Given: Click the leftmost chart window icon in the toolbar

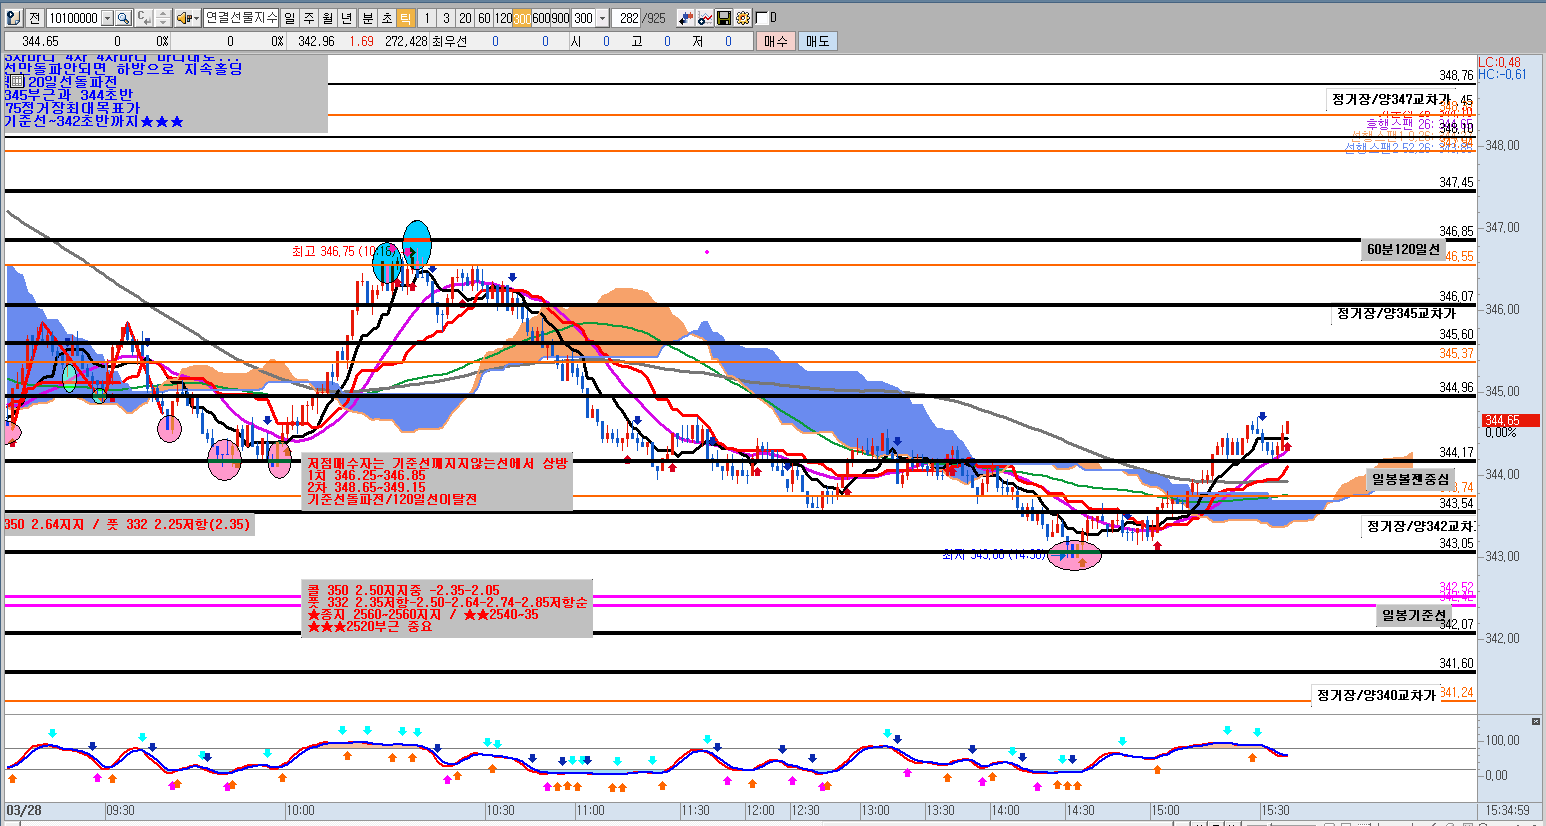Looking at the screenshot, I should coord(13,18).
